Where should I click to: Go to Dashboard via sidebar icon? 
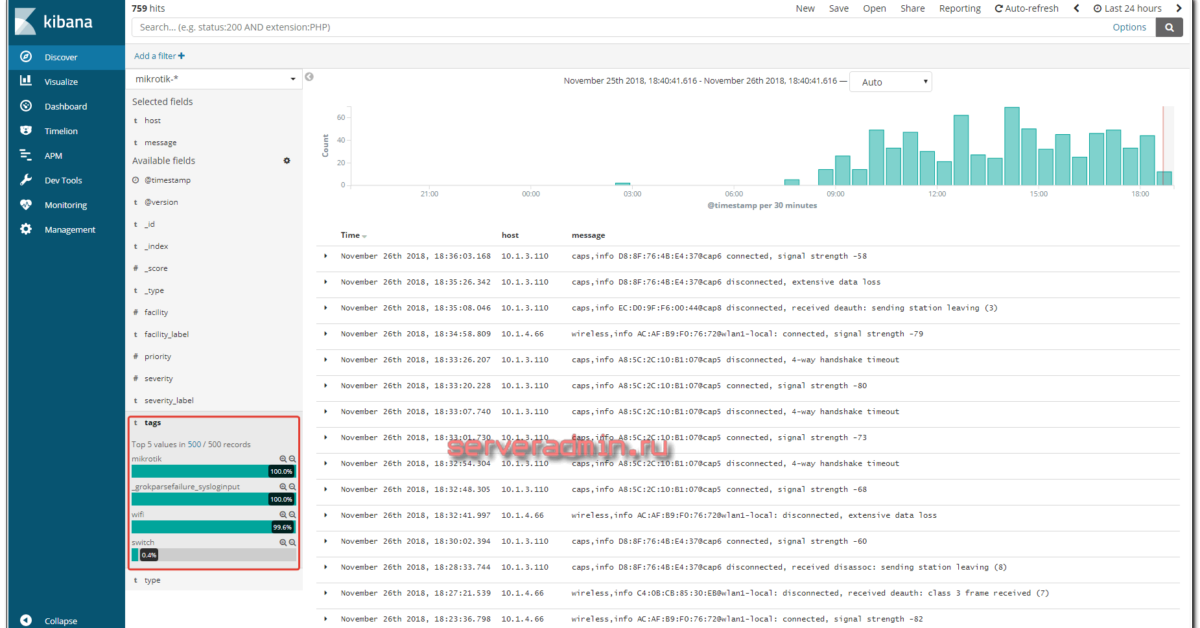(x=26, y=106)
